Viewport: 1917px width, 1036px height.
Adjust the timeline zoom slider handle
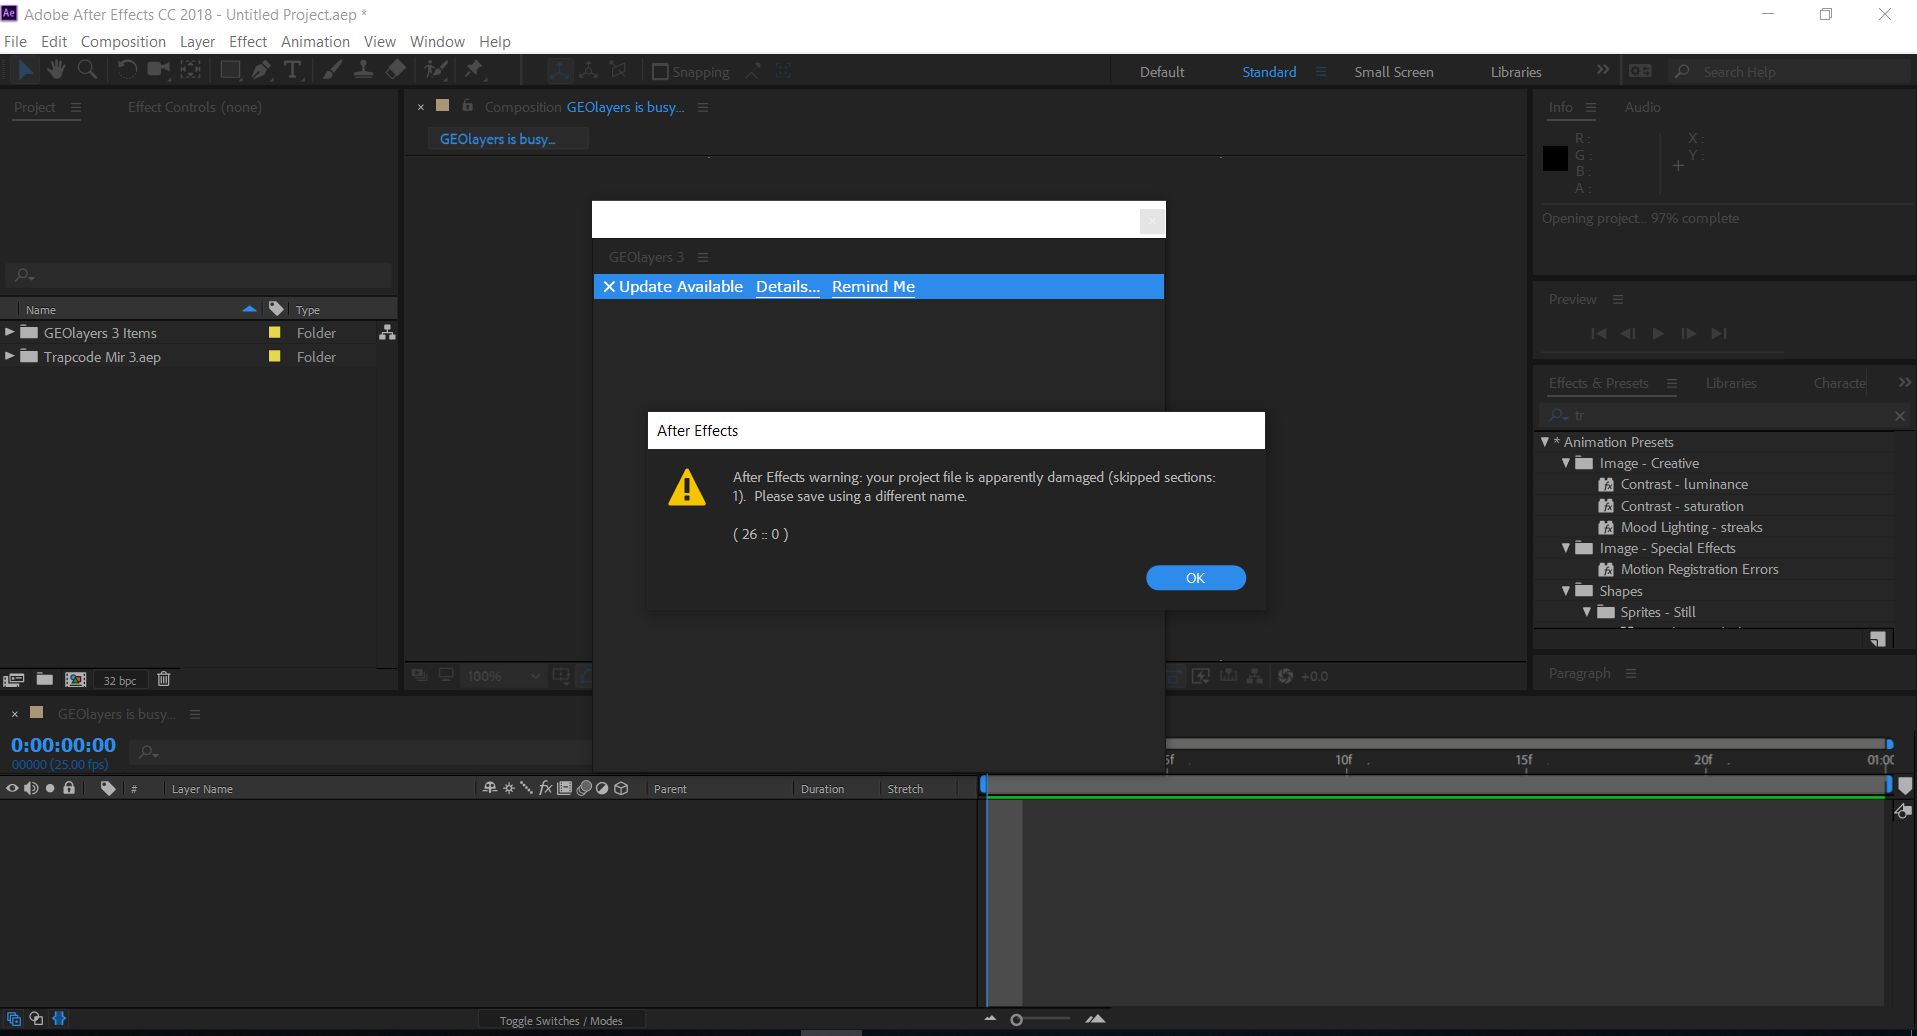coord(1017,1020)
